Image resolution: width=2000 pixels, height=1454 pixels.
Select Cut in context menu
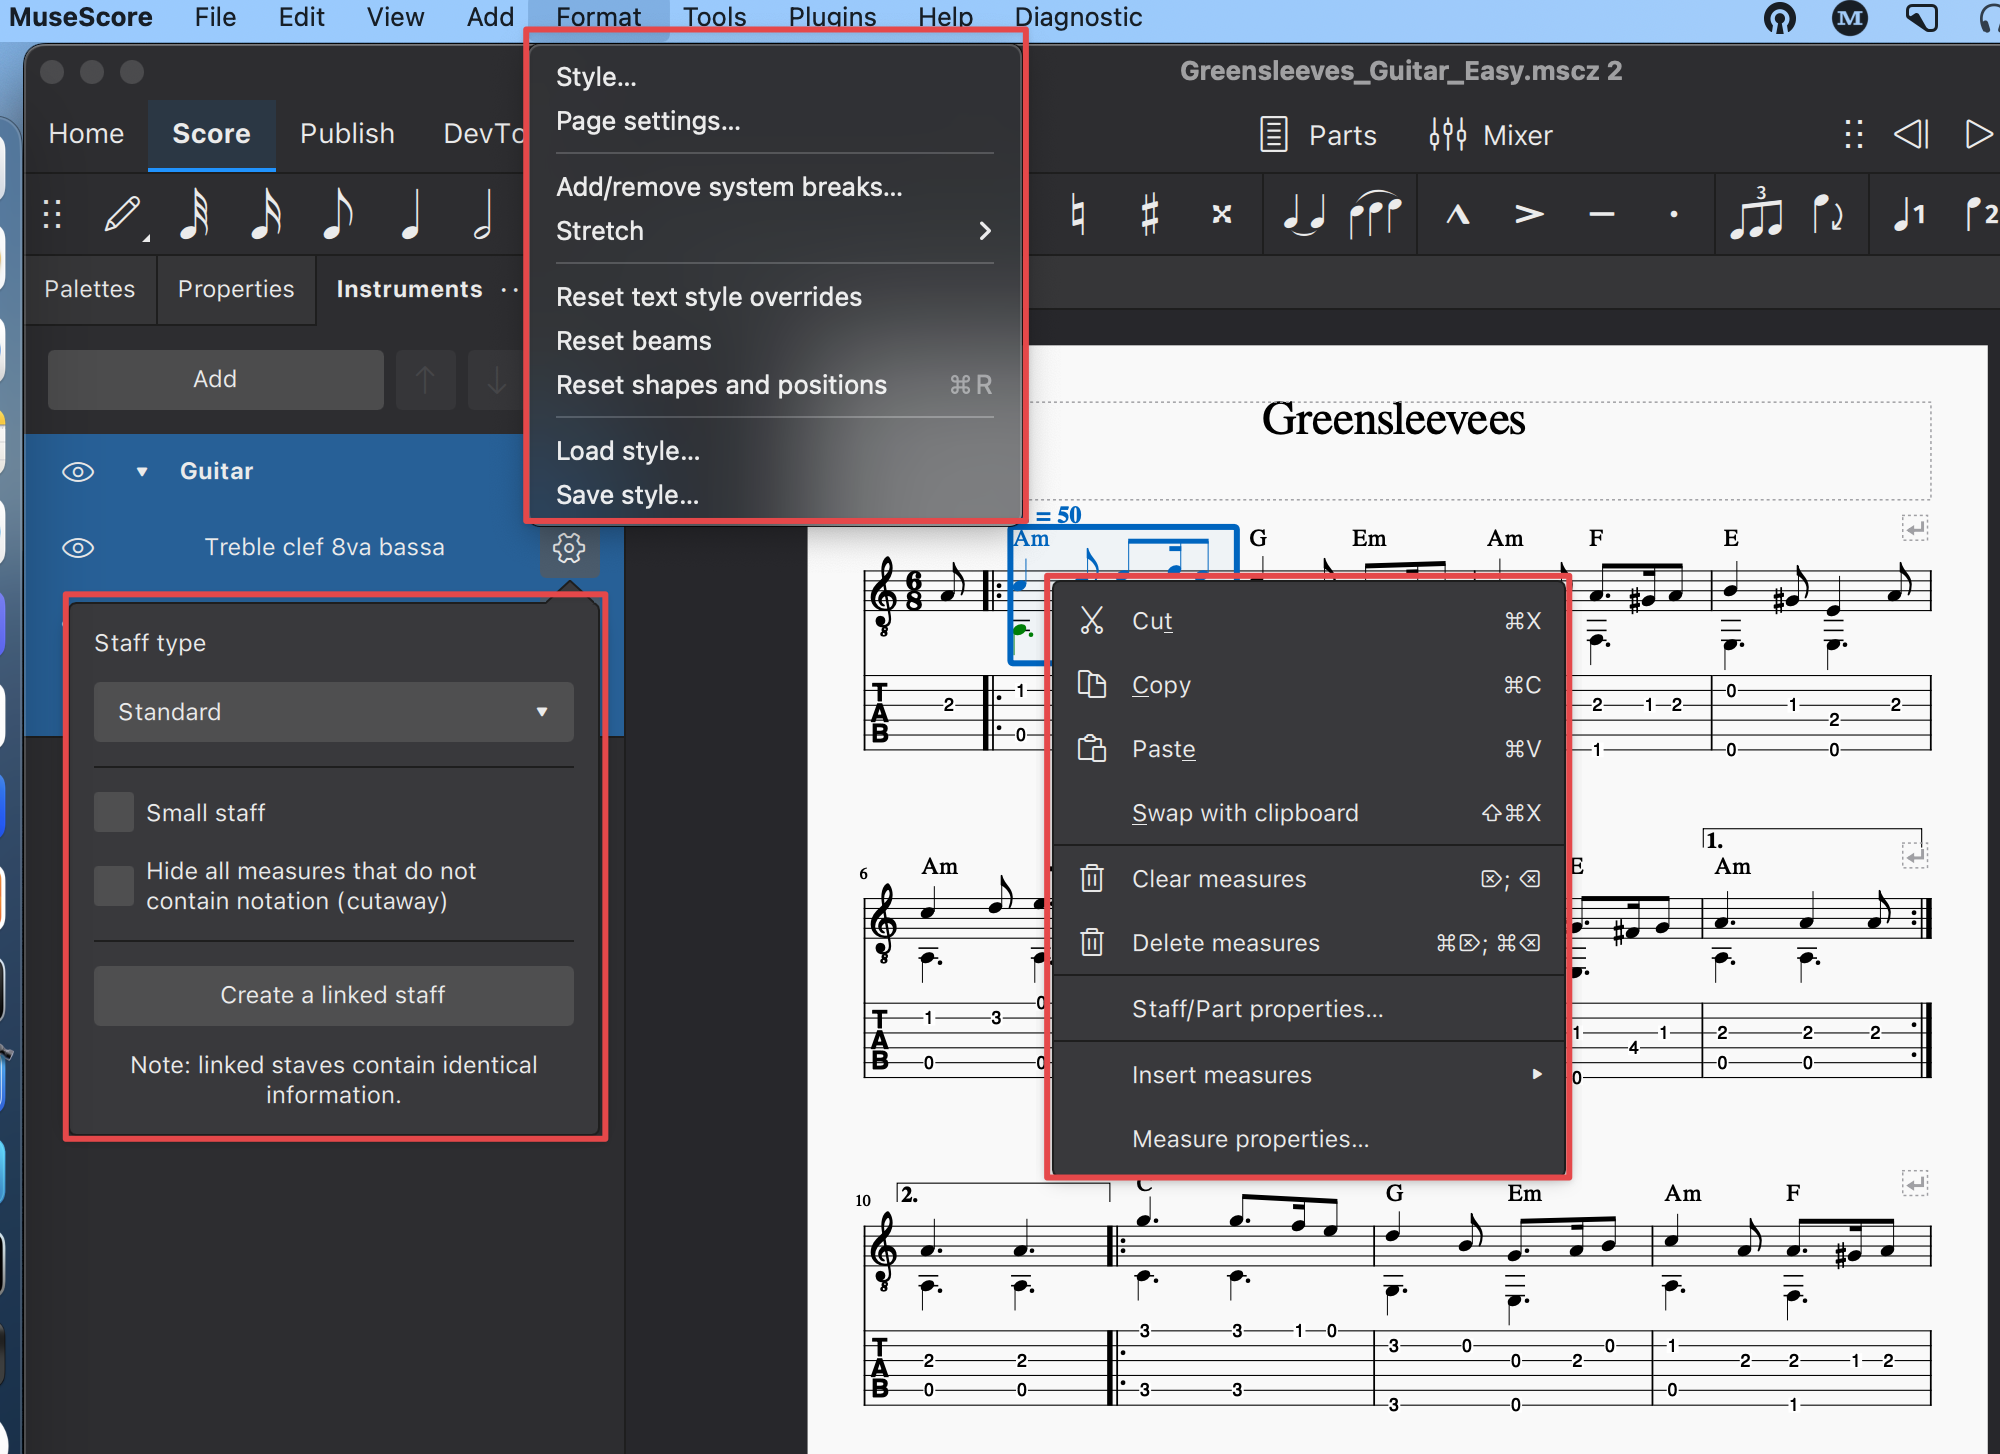[x=1308, y=621]
